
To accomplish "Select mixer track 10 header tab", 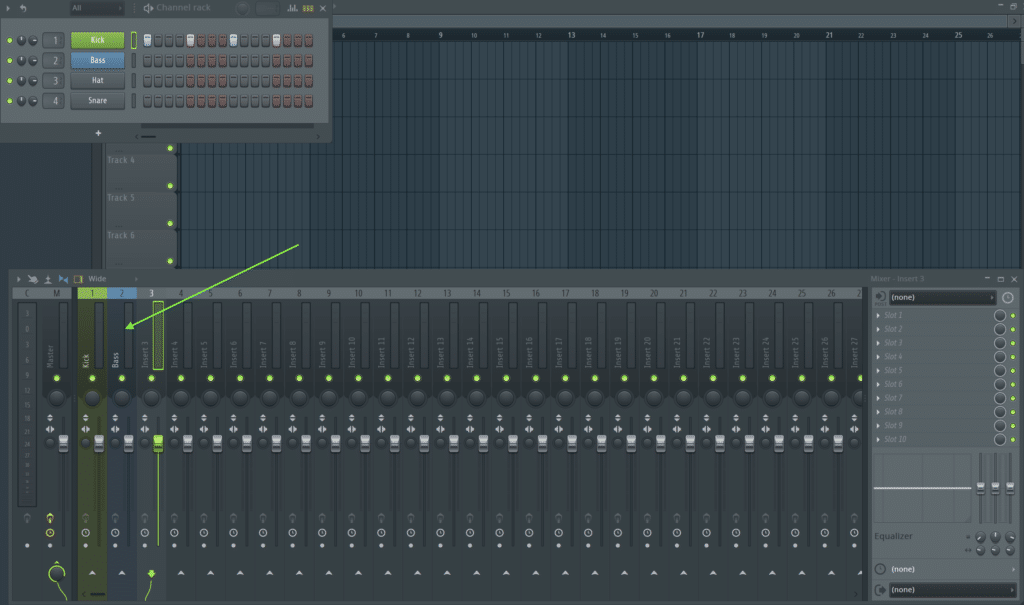I will click(359, 293).
